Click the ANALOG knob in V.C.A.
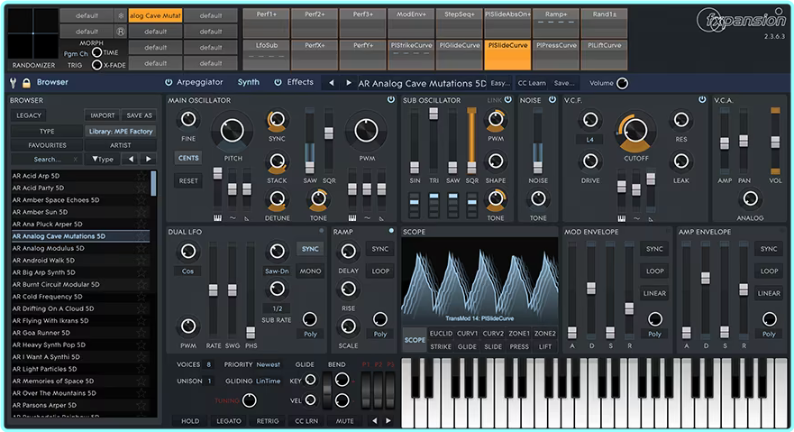This screenshot has width=794, height=432. pyautogui.click(x=750, y=199)
